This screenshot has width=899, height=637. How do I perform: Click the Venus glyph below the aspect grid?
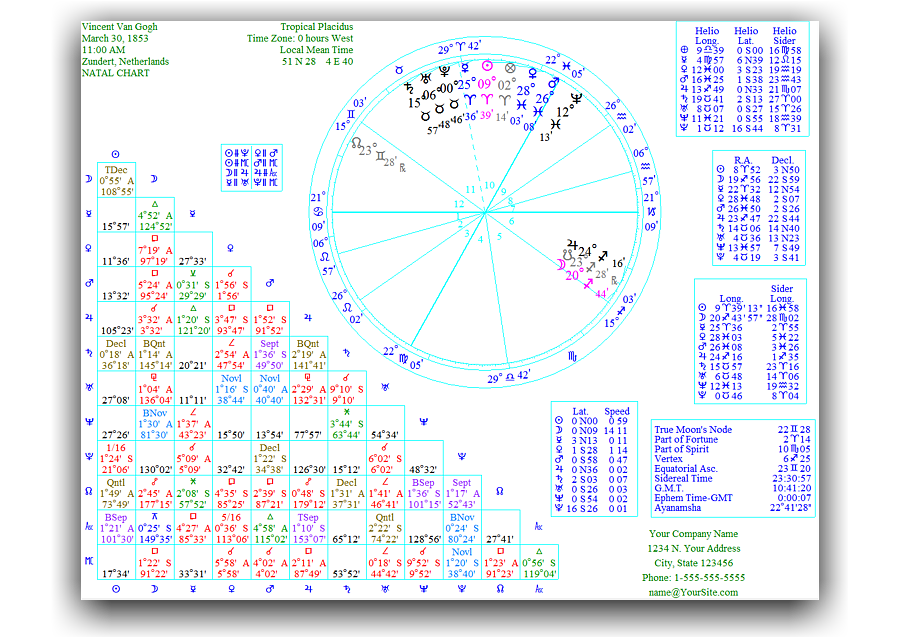coord(231,589)
